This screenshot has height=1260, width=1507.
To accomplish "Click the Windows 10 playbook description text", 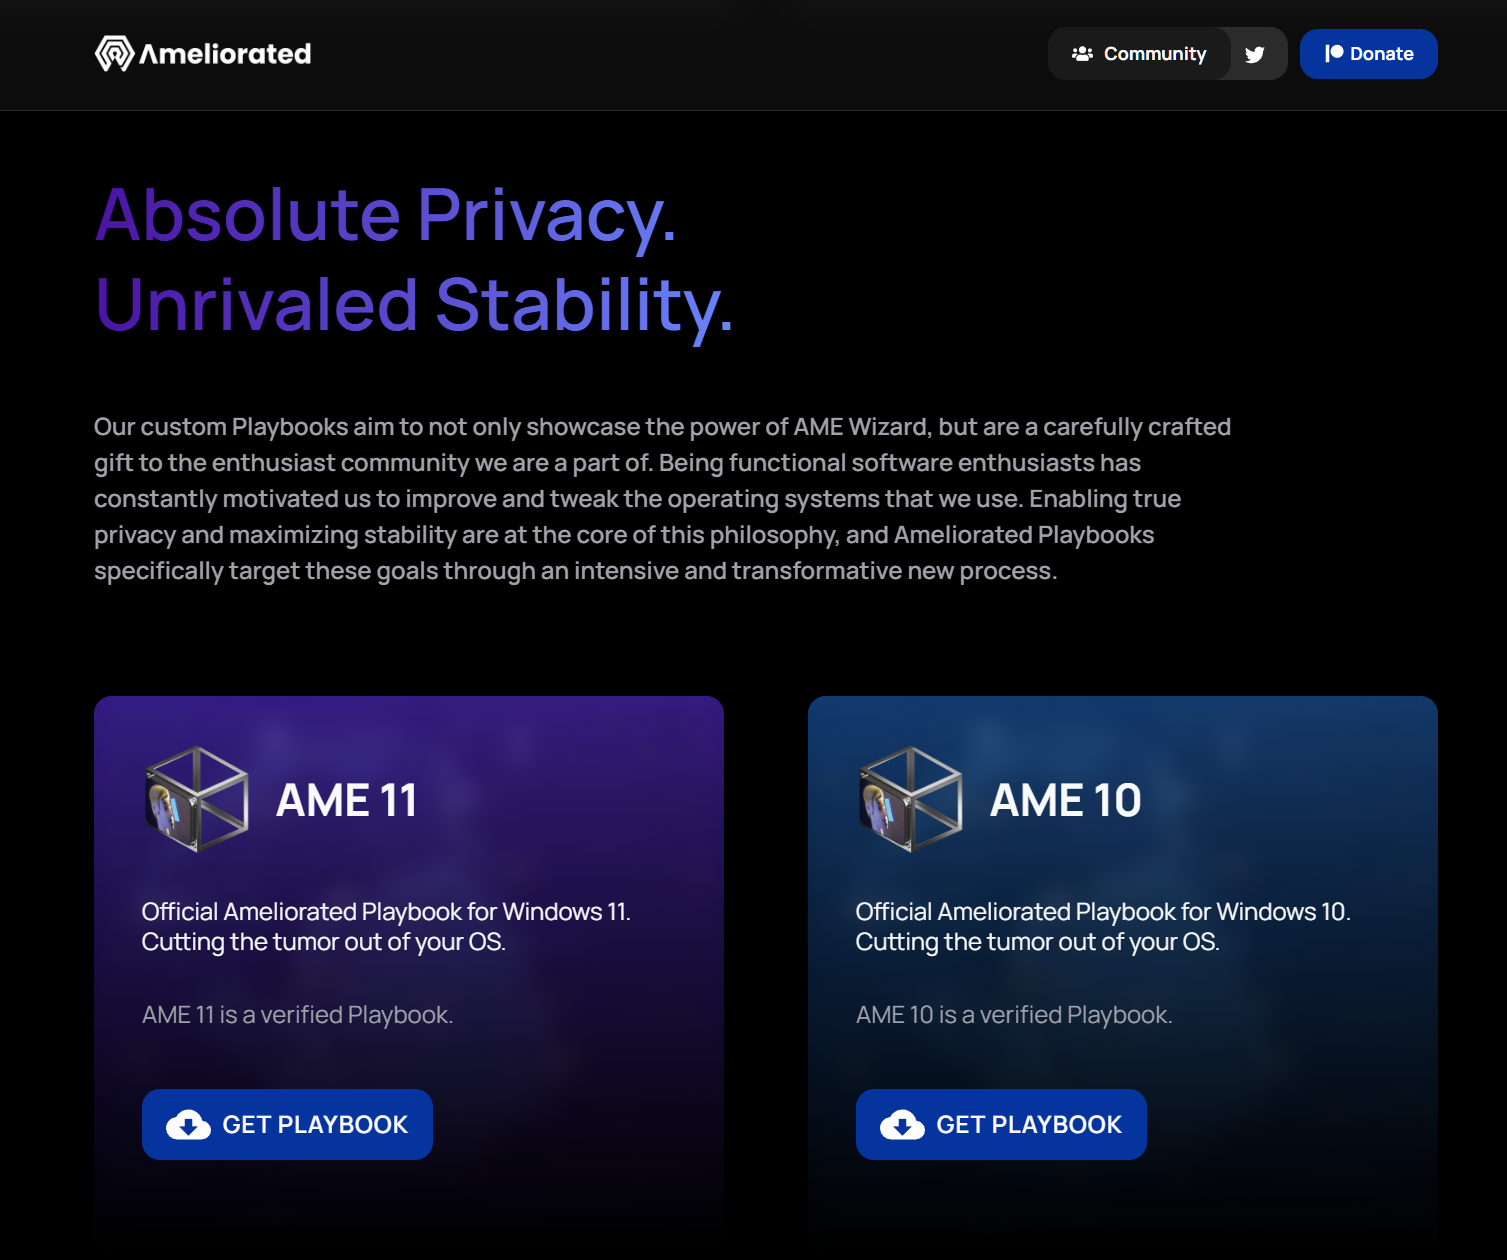I will click(x=1102, y=927).
